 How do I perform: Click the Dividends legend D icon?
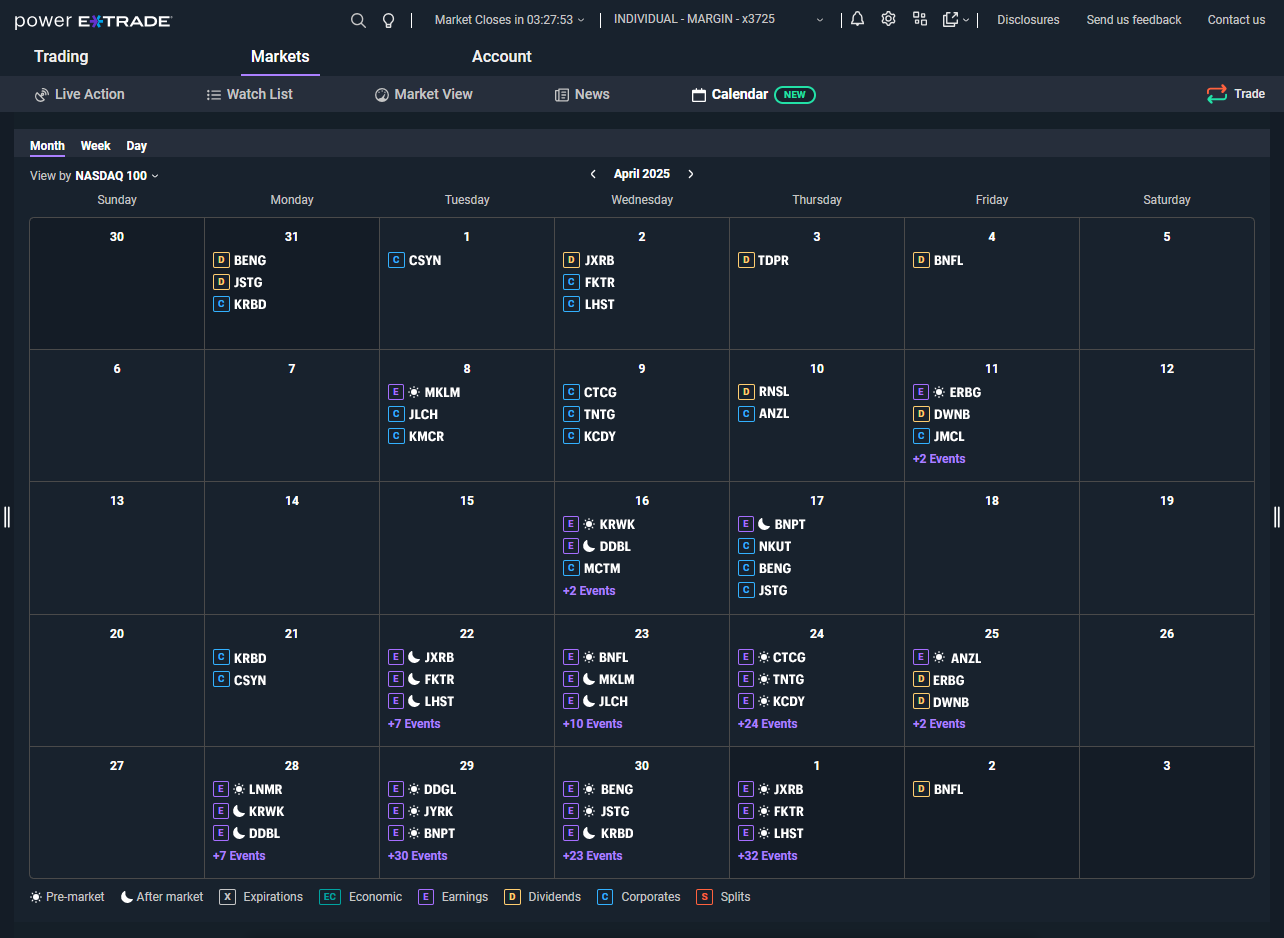tap(512, 897)
